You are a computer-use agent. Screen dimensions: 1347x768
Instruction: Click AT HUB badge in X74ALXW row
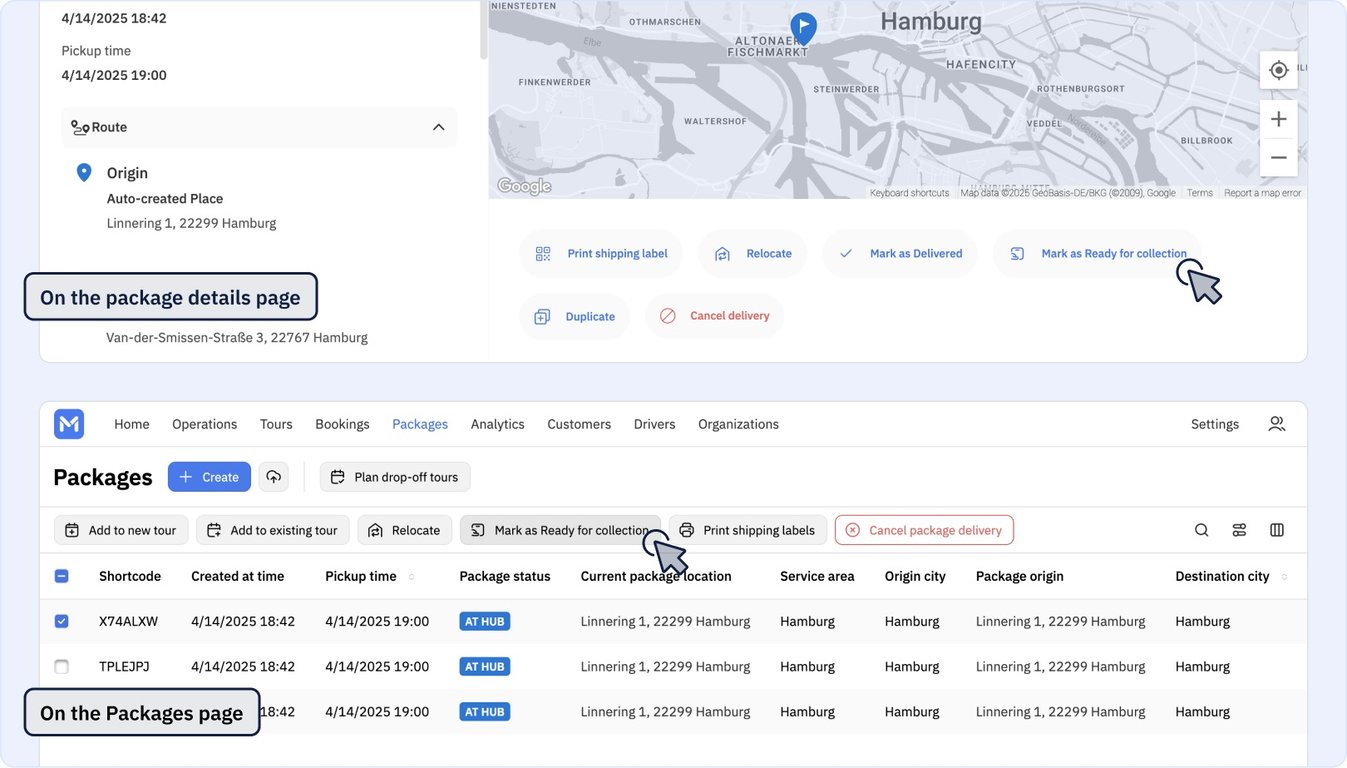tap(485, 621)
